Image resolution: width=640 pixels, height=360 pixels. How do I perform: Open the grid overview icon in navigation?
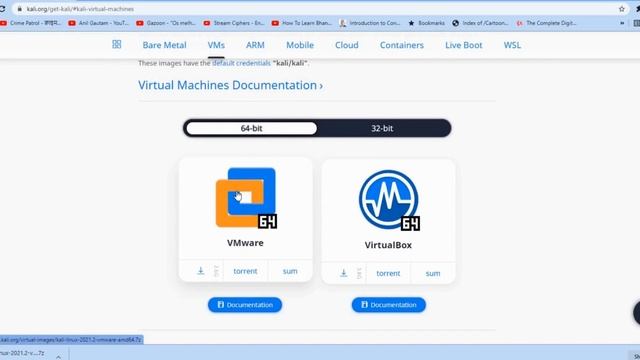(x=117, y=44)
